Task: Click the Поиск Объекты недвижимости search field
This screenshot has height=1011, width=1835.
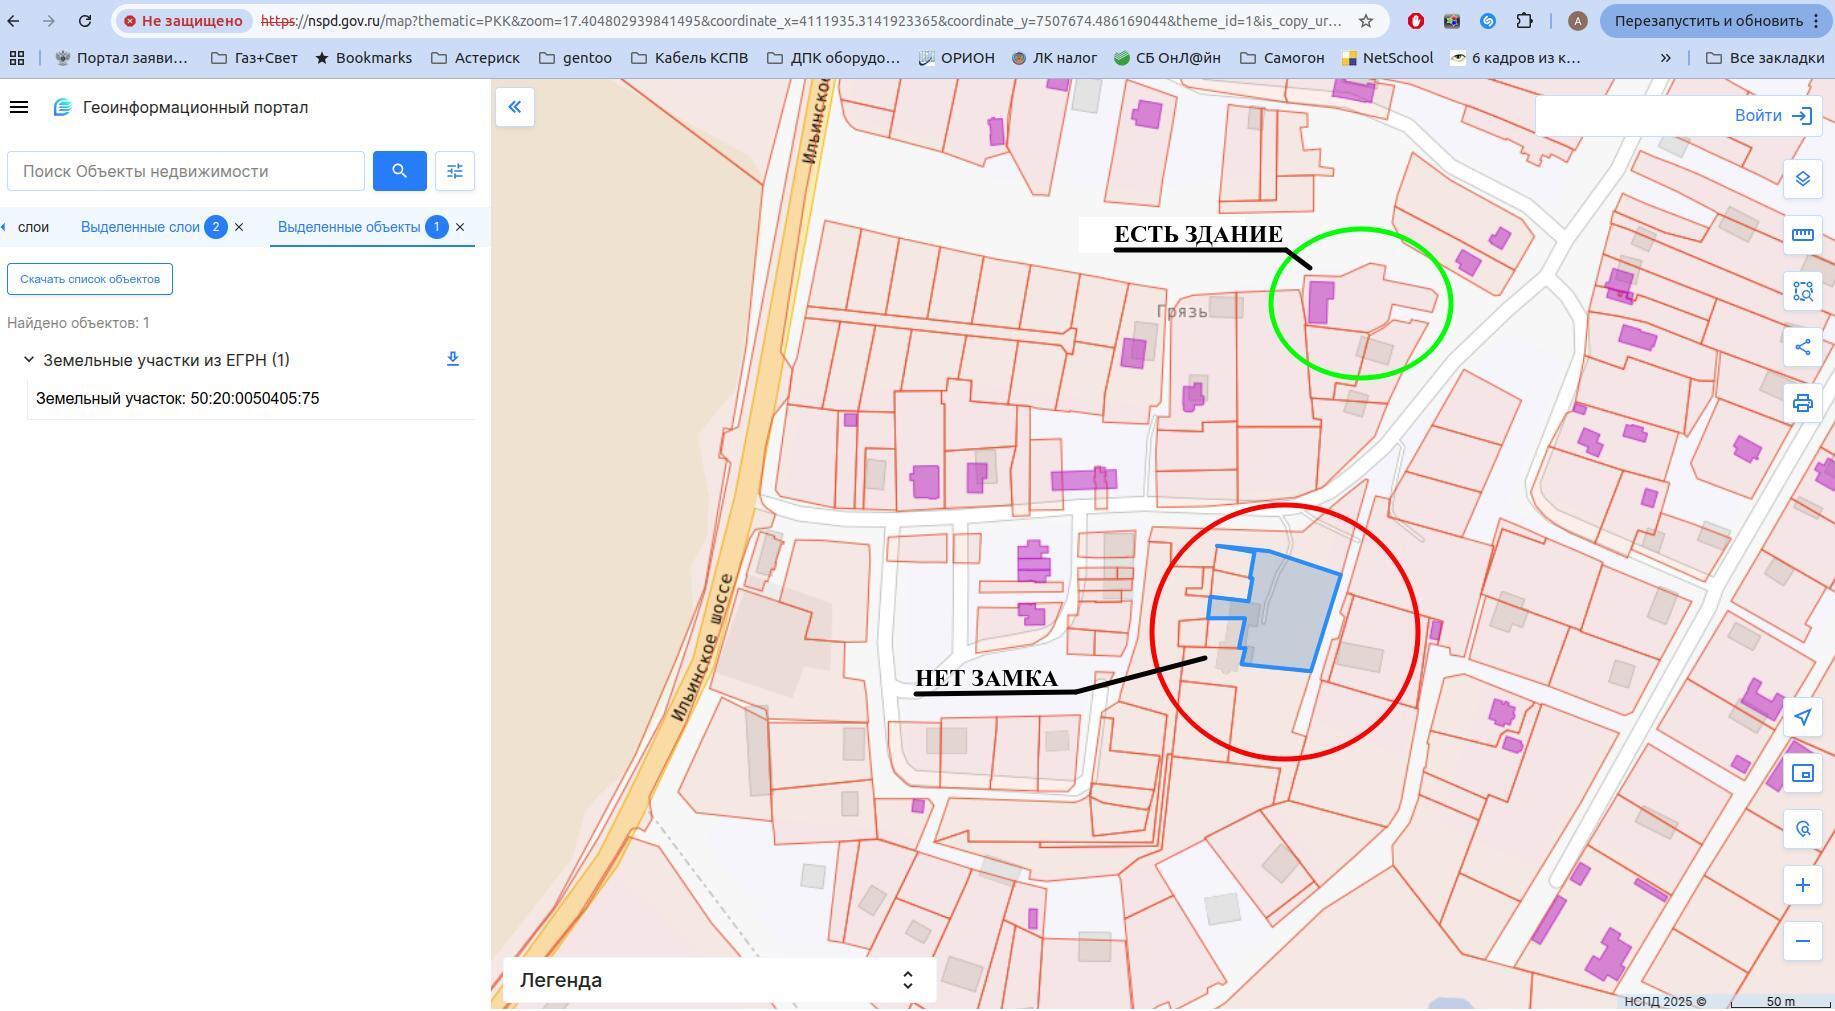Action: (x=186, y=171)
